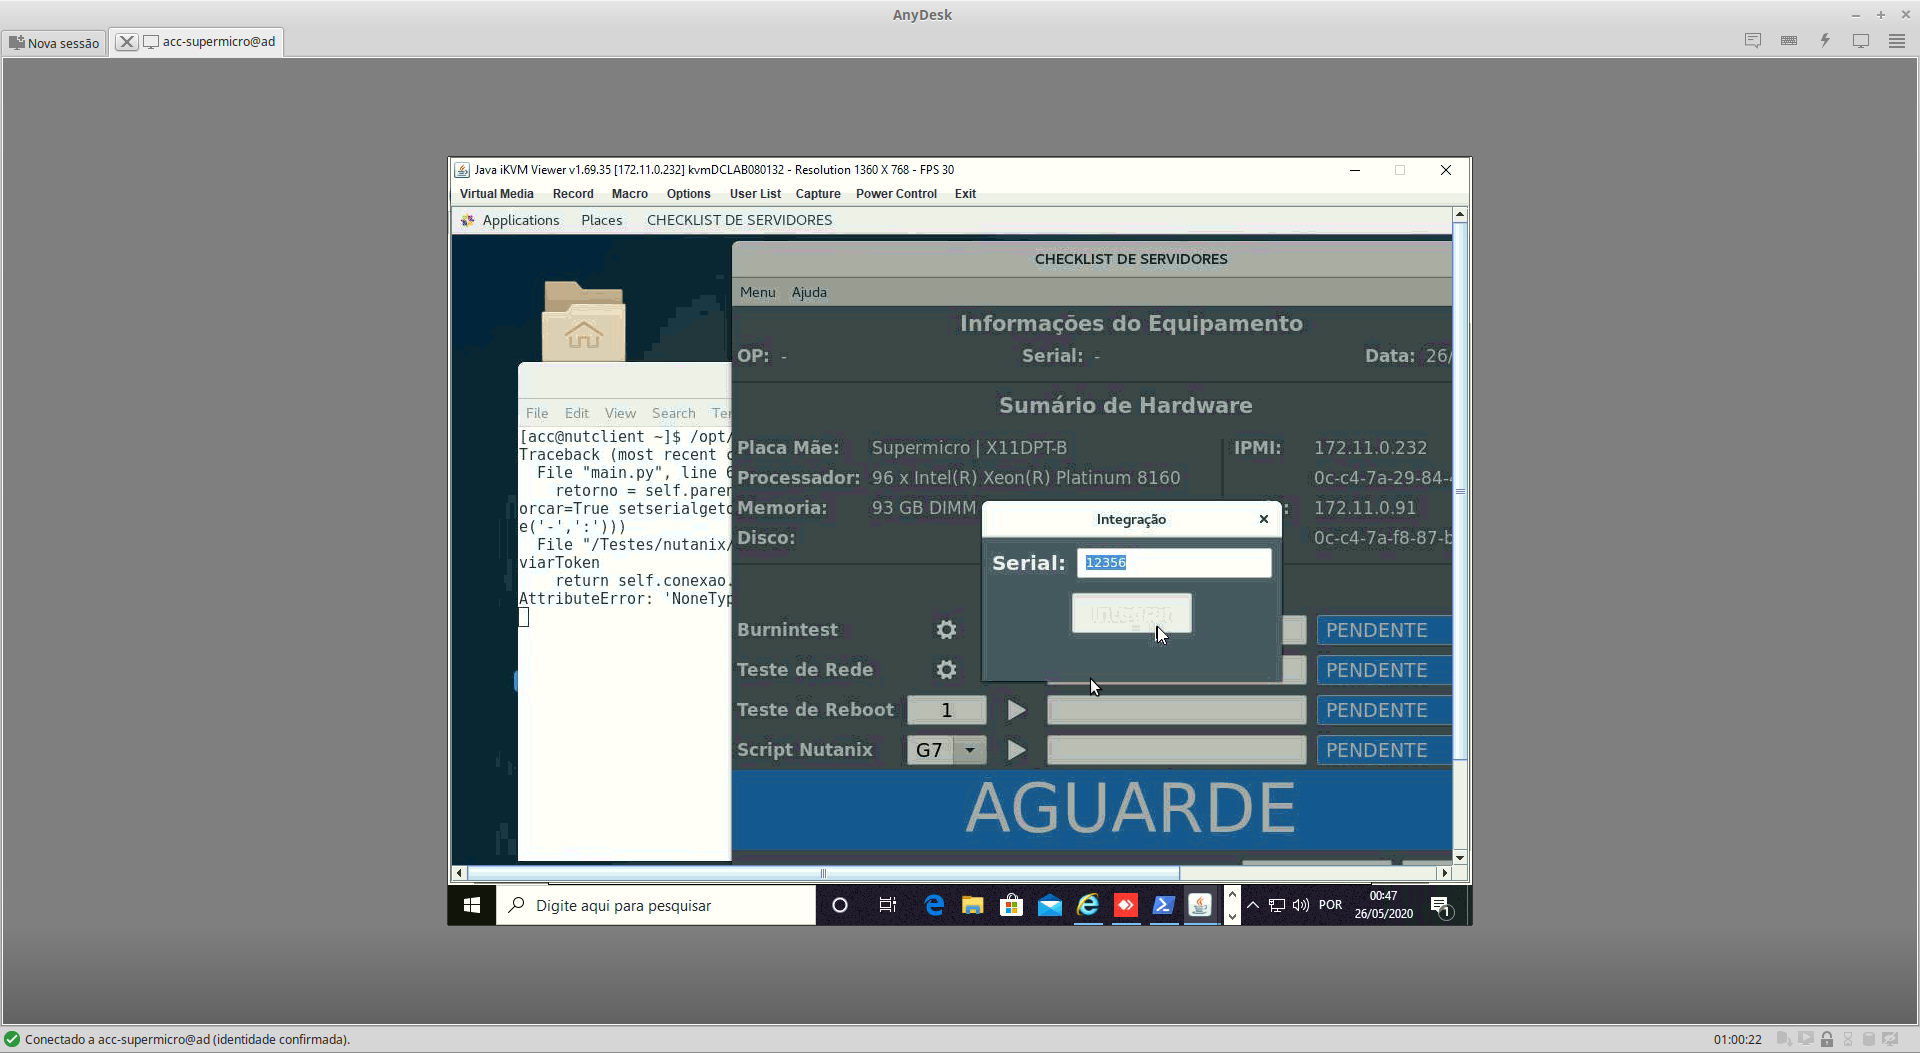Switch to Java app on taskbar

click(x=1200, y=905)
